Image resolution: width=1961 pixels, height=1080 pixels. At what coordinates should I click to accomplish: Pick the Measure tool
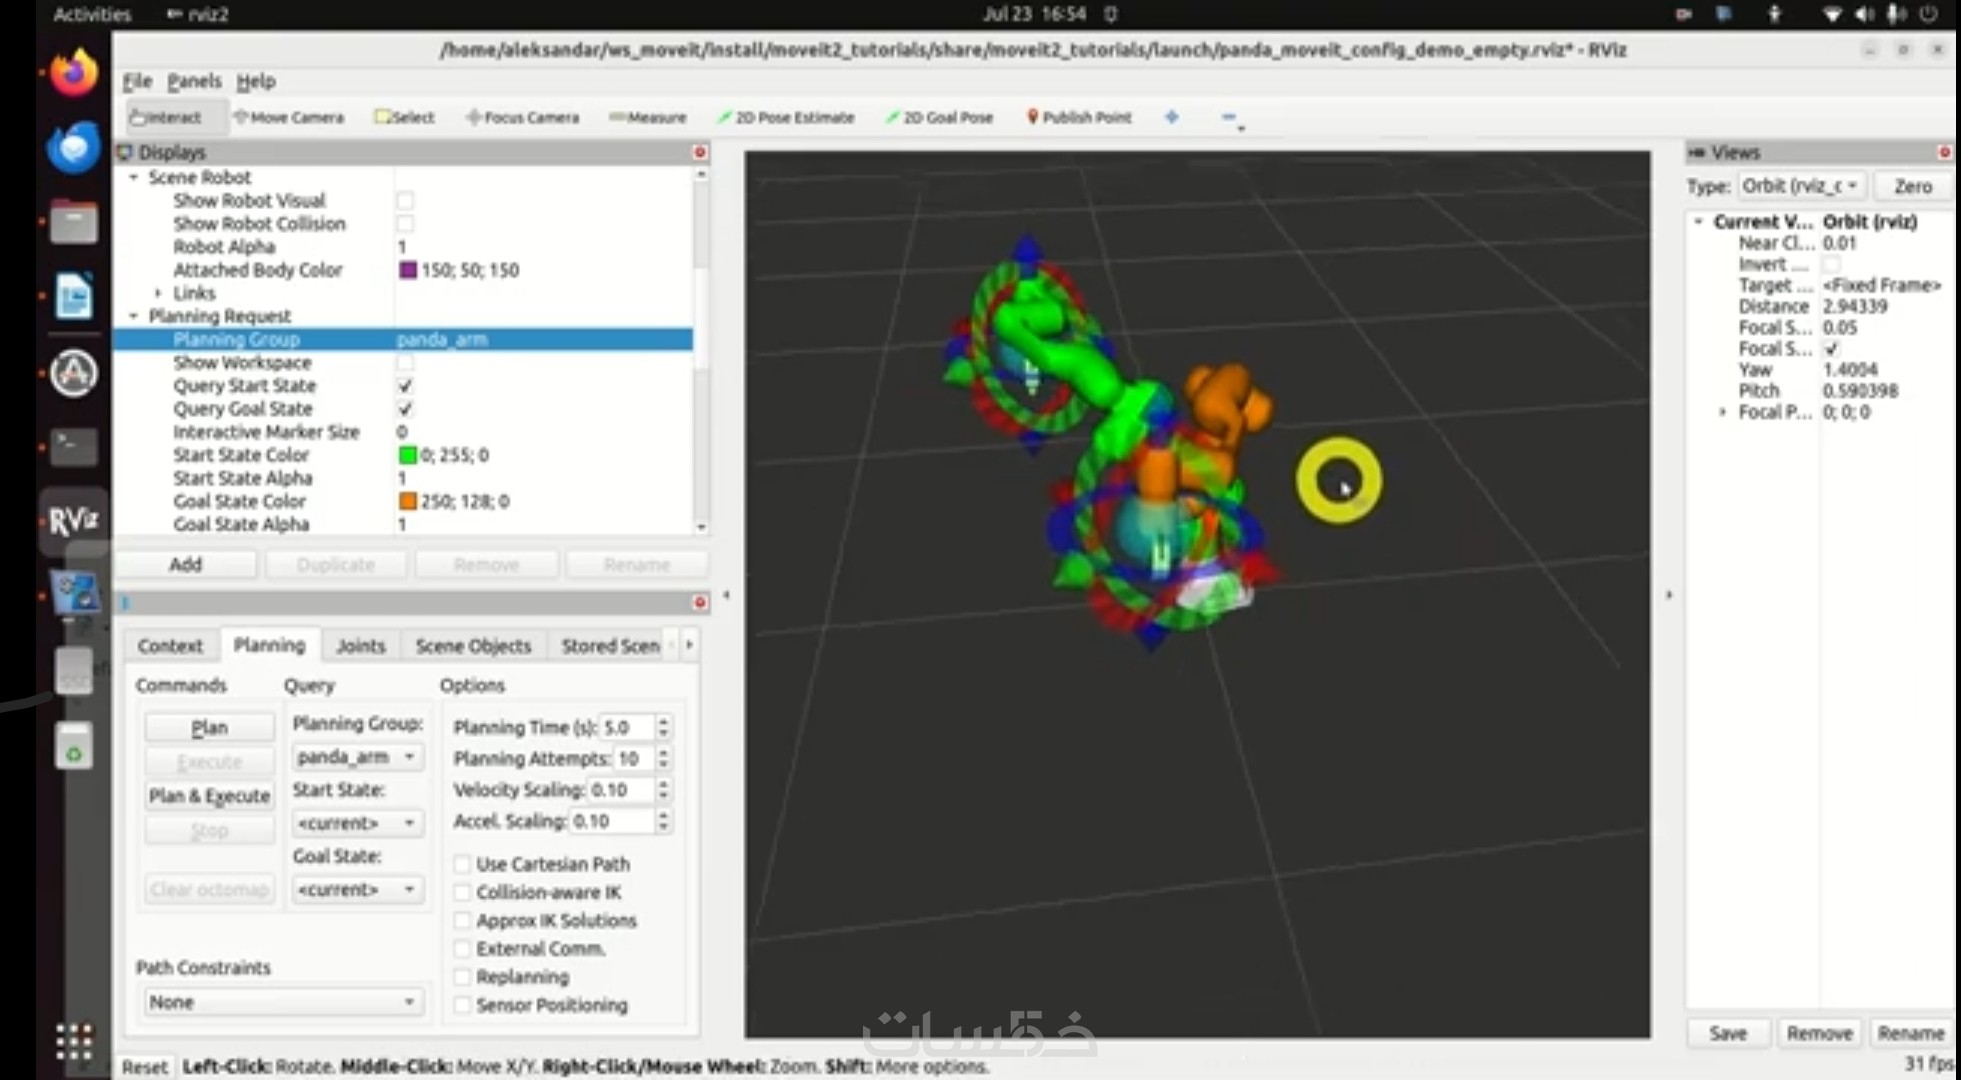click(x=647, y=117)
